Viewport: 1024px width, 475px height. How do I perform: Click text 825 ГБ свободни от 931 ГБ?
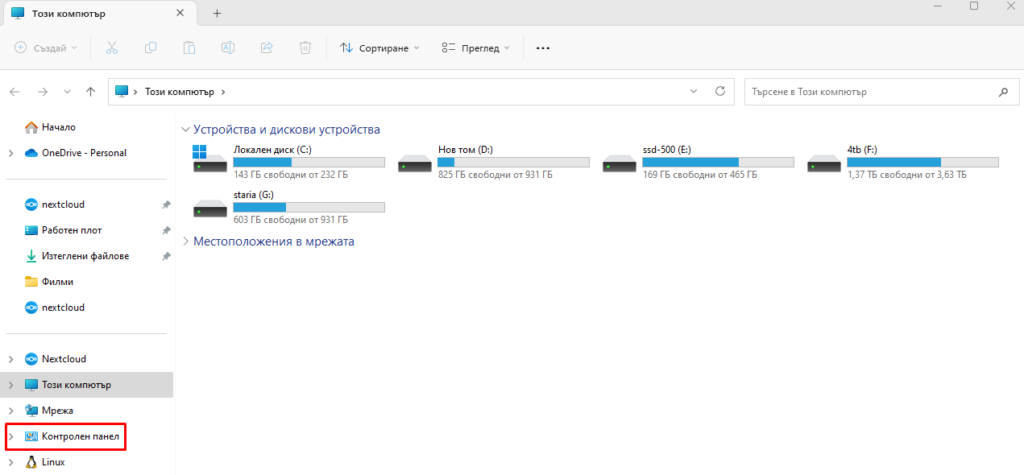click(x=495, y=175)
